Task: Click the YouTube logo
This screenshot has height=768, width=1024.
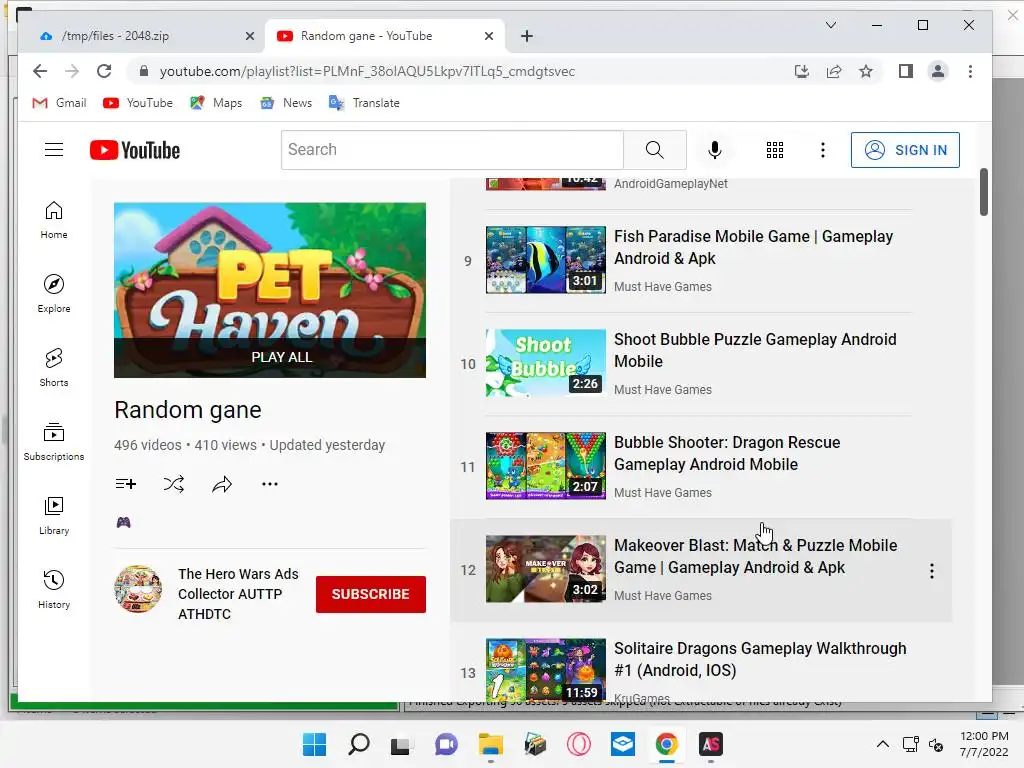Action: pyautogui.click(x=135, y=150)
